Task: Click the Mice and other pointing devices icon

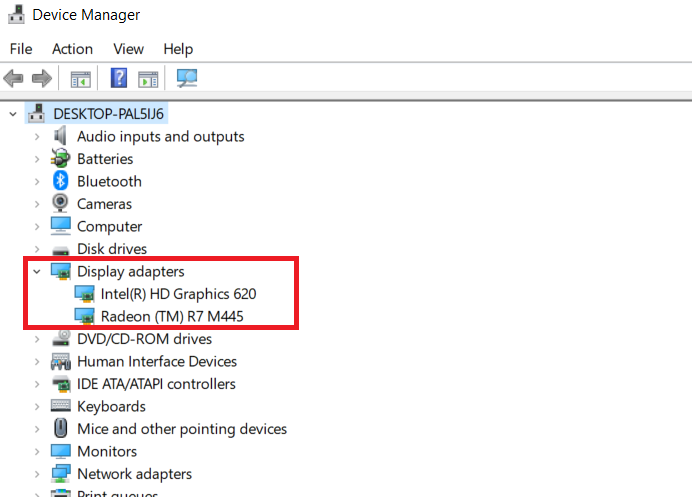Action: click(60, 428)
